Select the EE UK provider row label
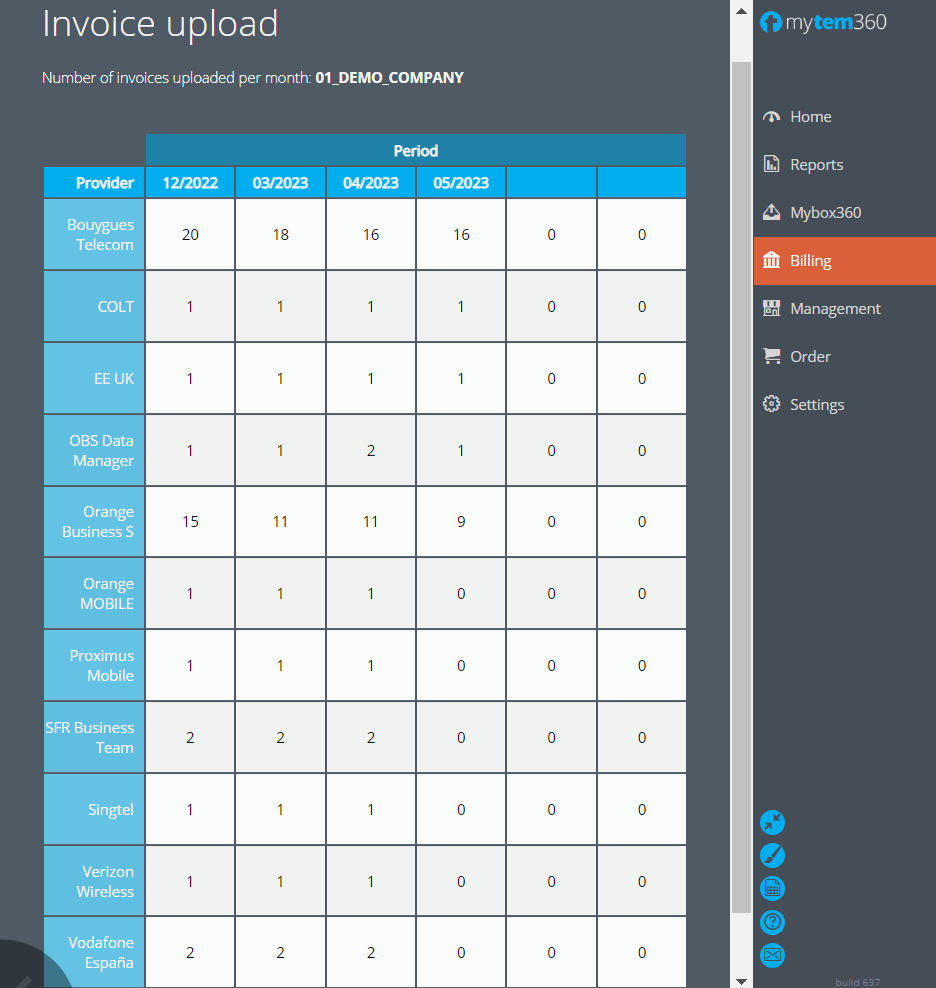Screen dimensions: 936x988 [x=95, y=378]
